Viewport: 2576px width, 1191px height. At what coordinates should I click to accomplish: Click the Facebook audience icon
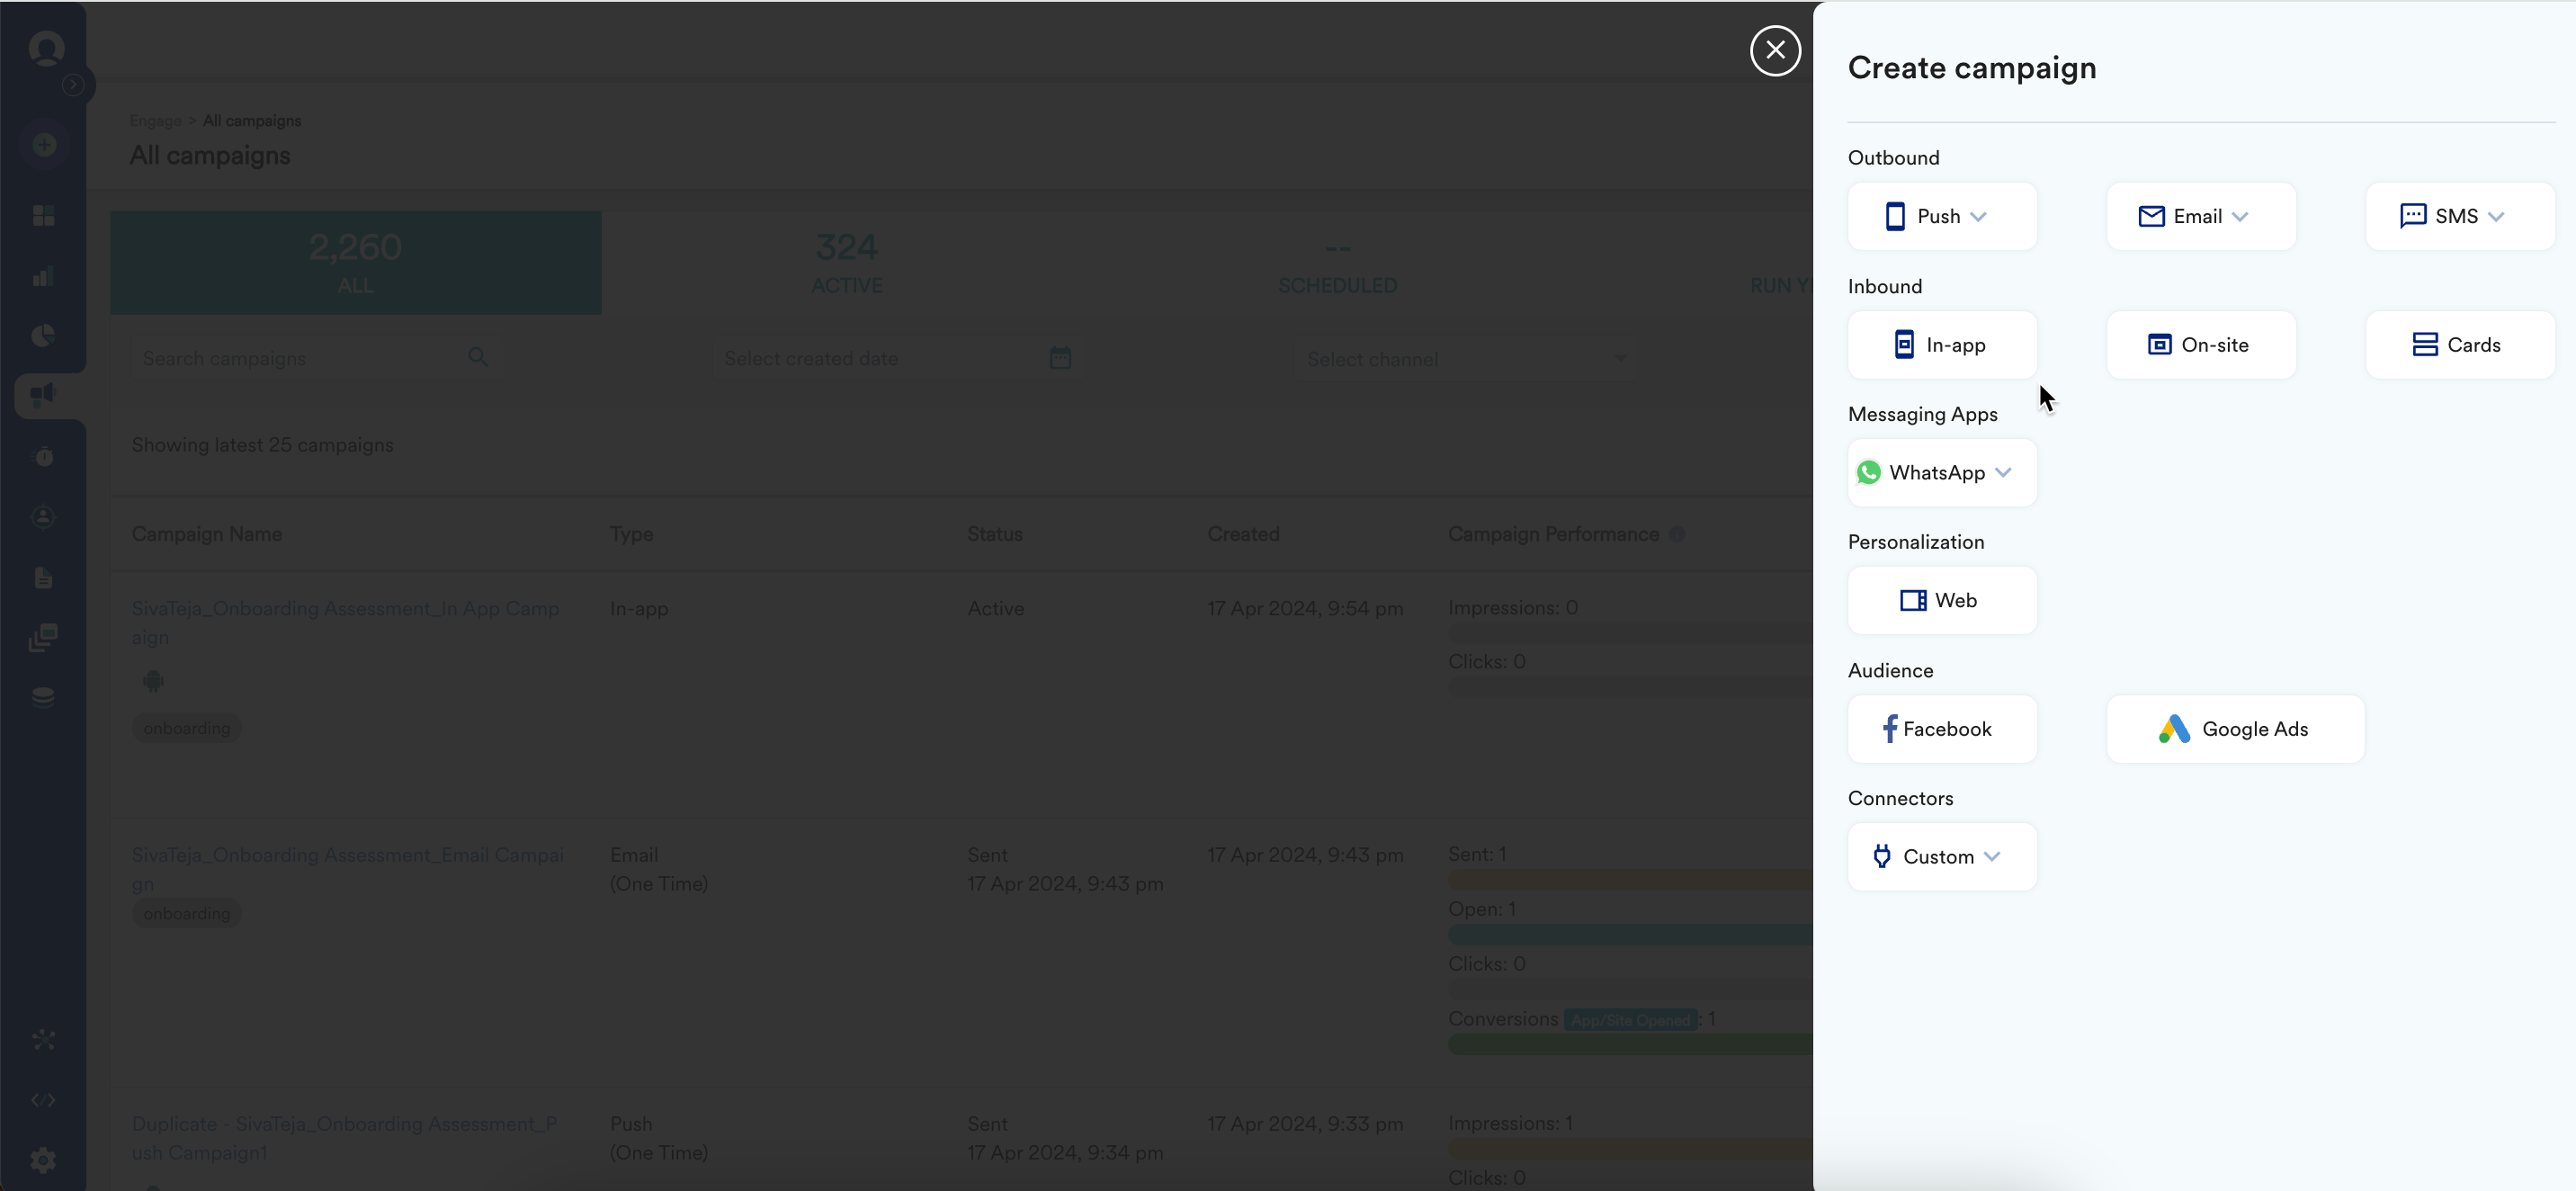click(1889, 729)
